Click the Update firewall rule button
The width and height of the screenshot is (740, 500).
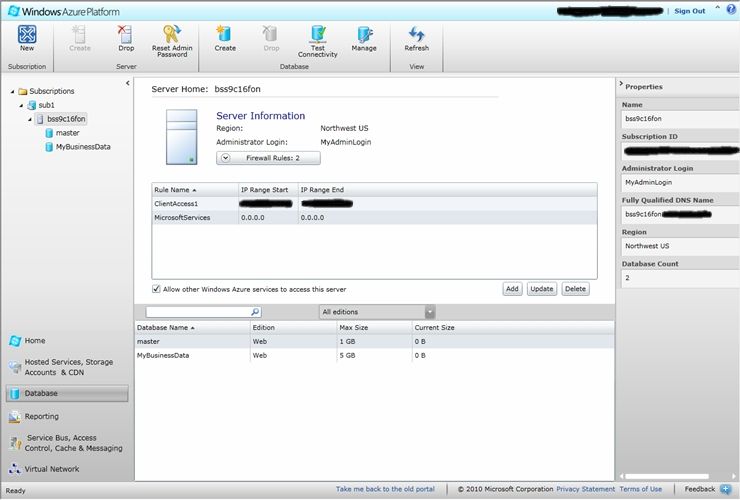pos(541,288)
